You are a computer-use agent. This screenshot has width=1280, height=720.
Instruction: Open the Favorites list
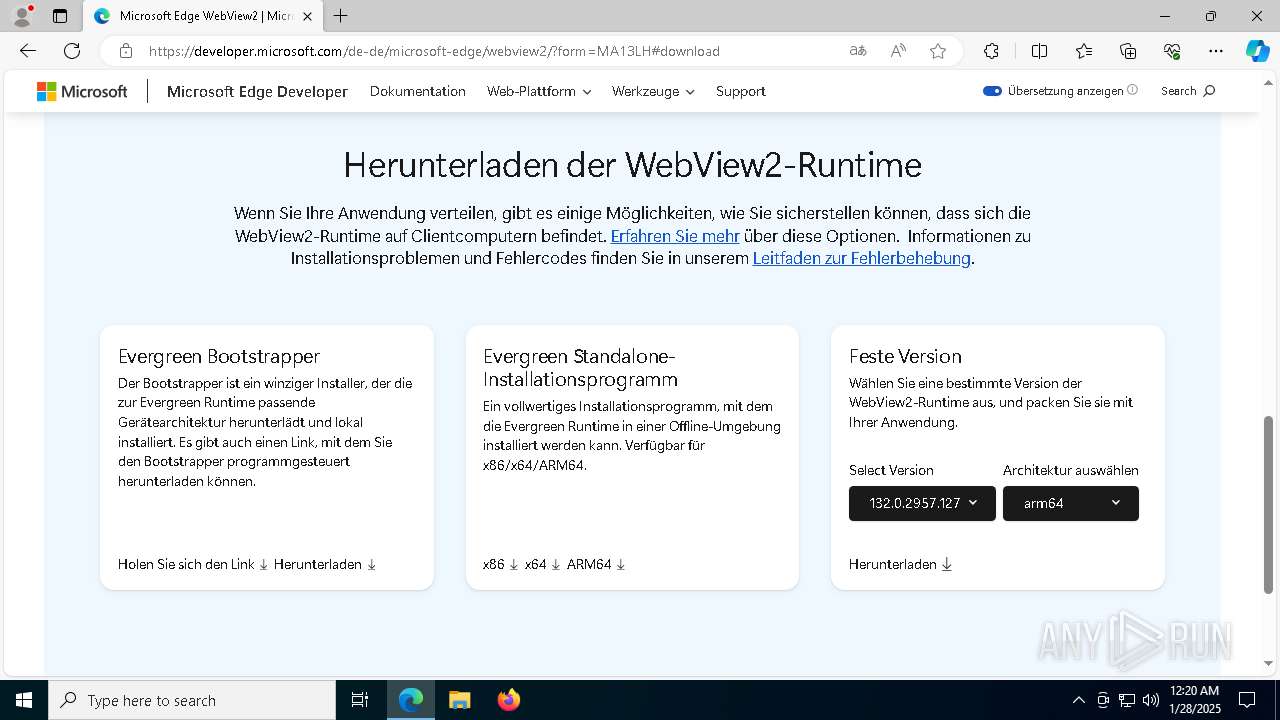(x=1084, y=51)
